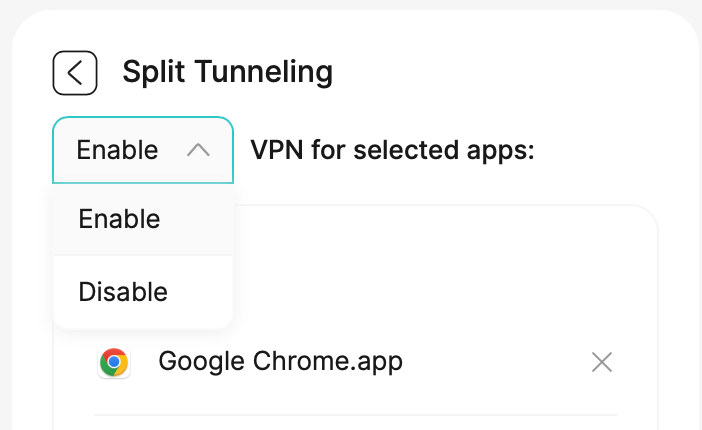702x430 pixels.
Task: Select the Enable option in the list
Action: point(119,219)
